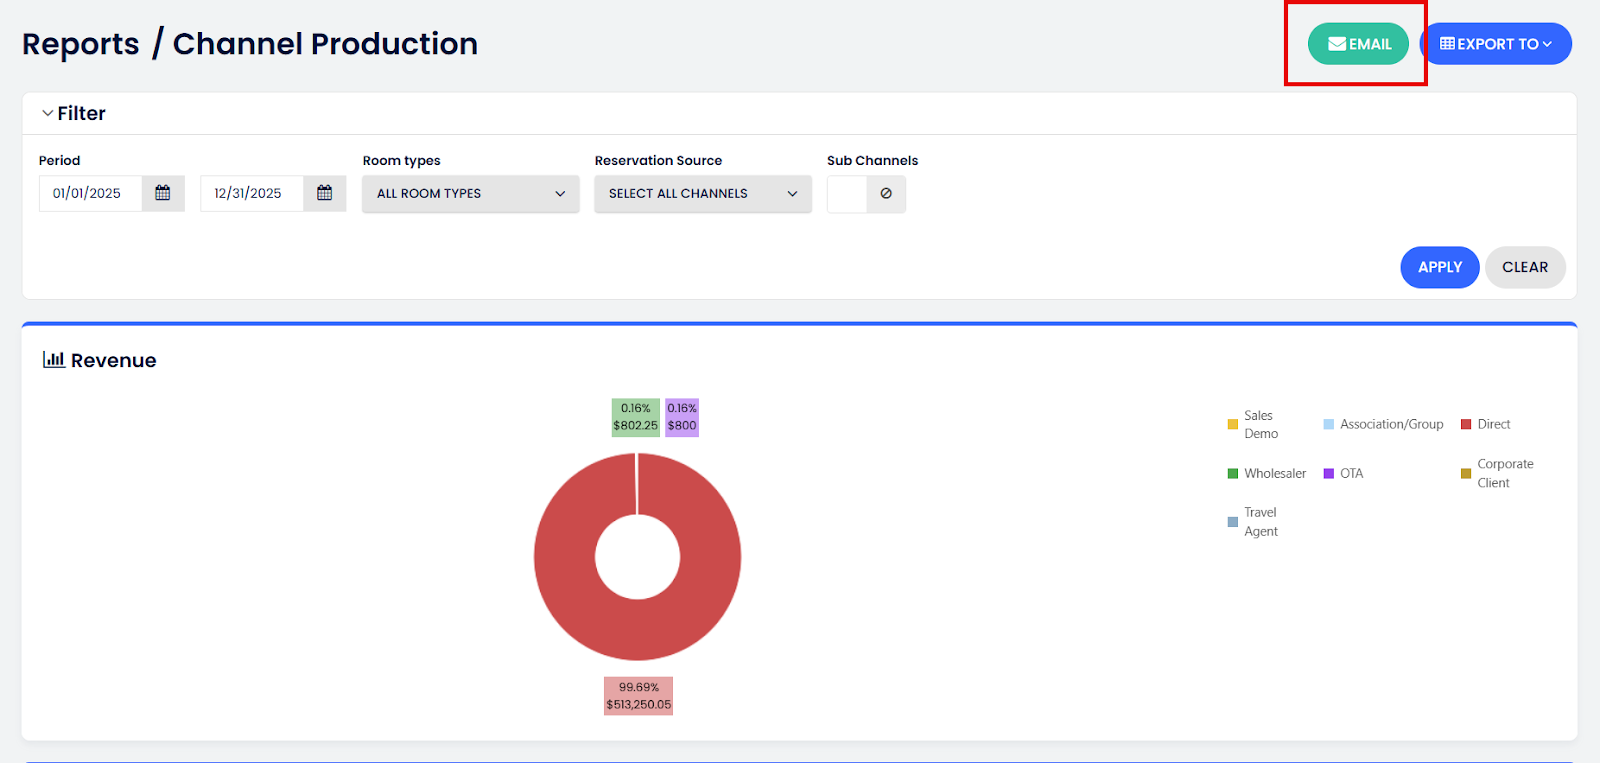Image resolution: width=1600 pixels, height=763 pixels.
Task: Apply the selected filters
Action: (1439, 267)
